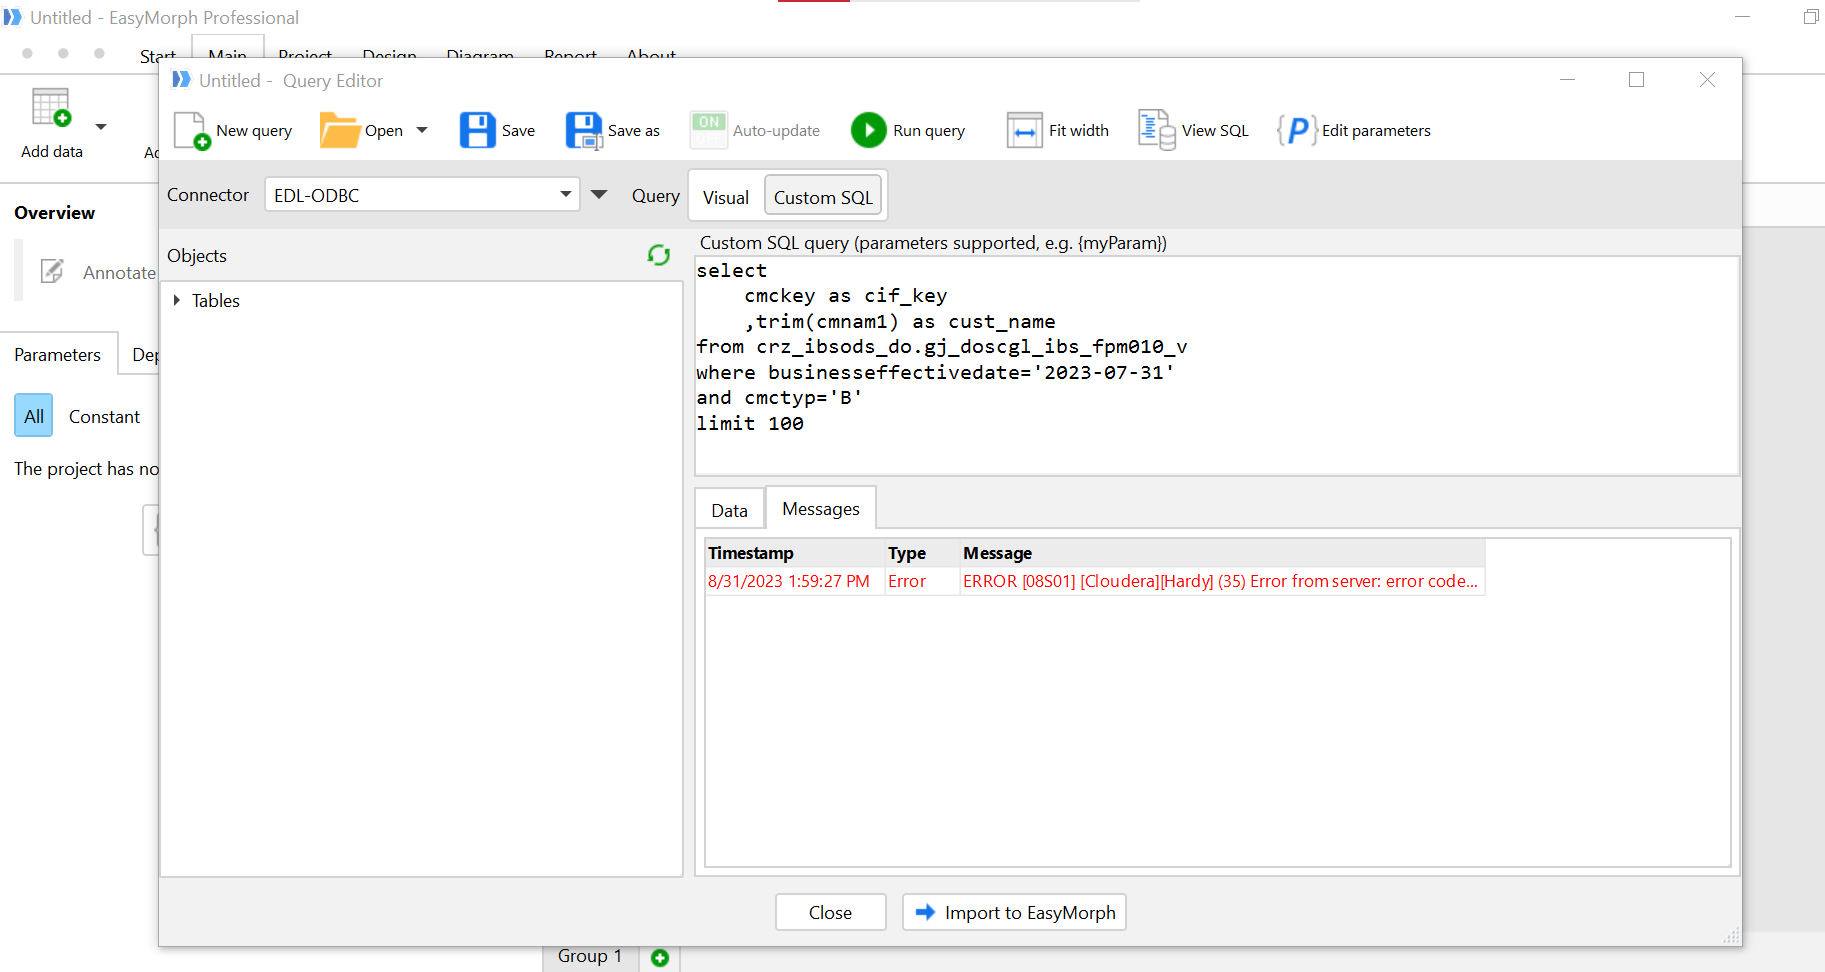Click the Error type cell
This screenshot has width=1825, height=972.
coord(922,581)
